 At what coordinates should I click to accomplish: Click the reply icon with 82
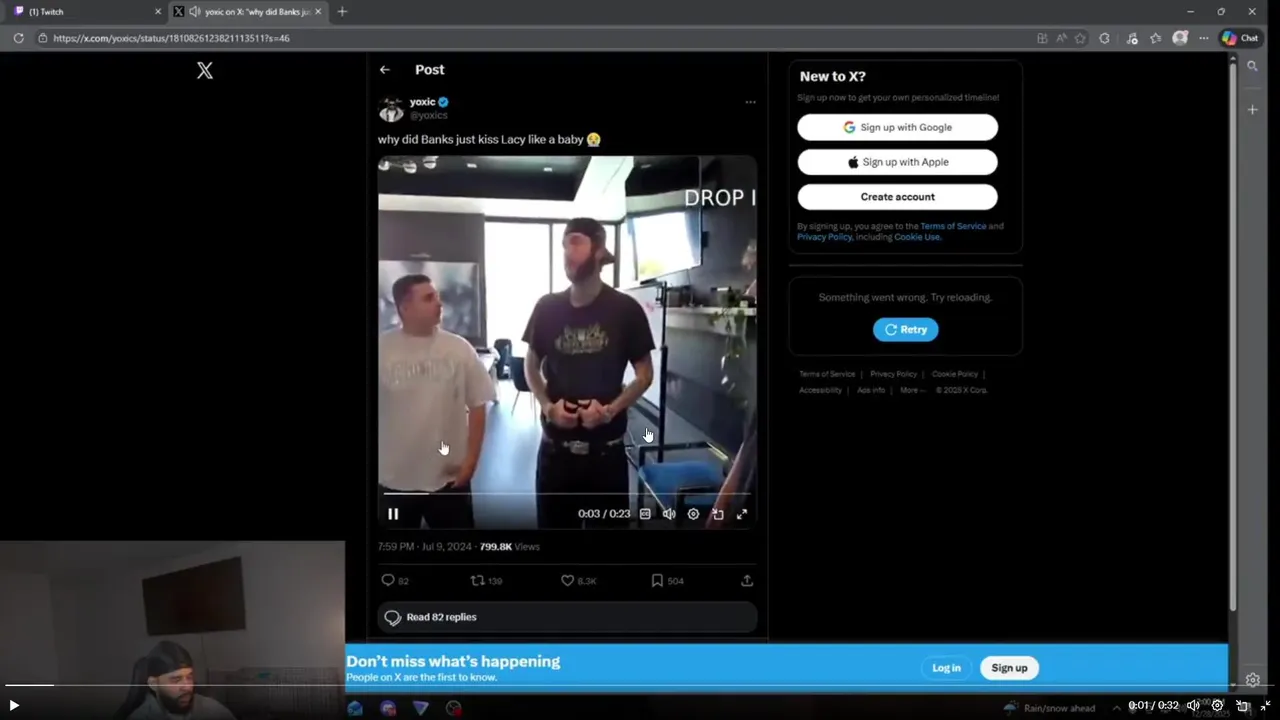pos(388,580)
